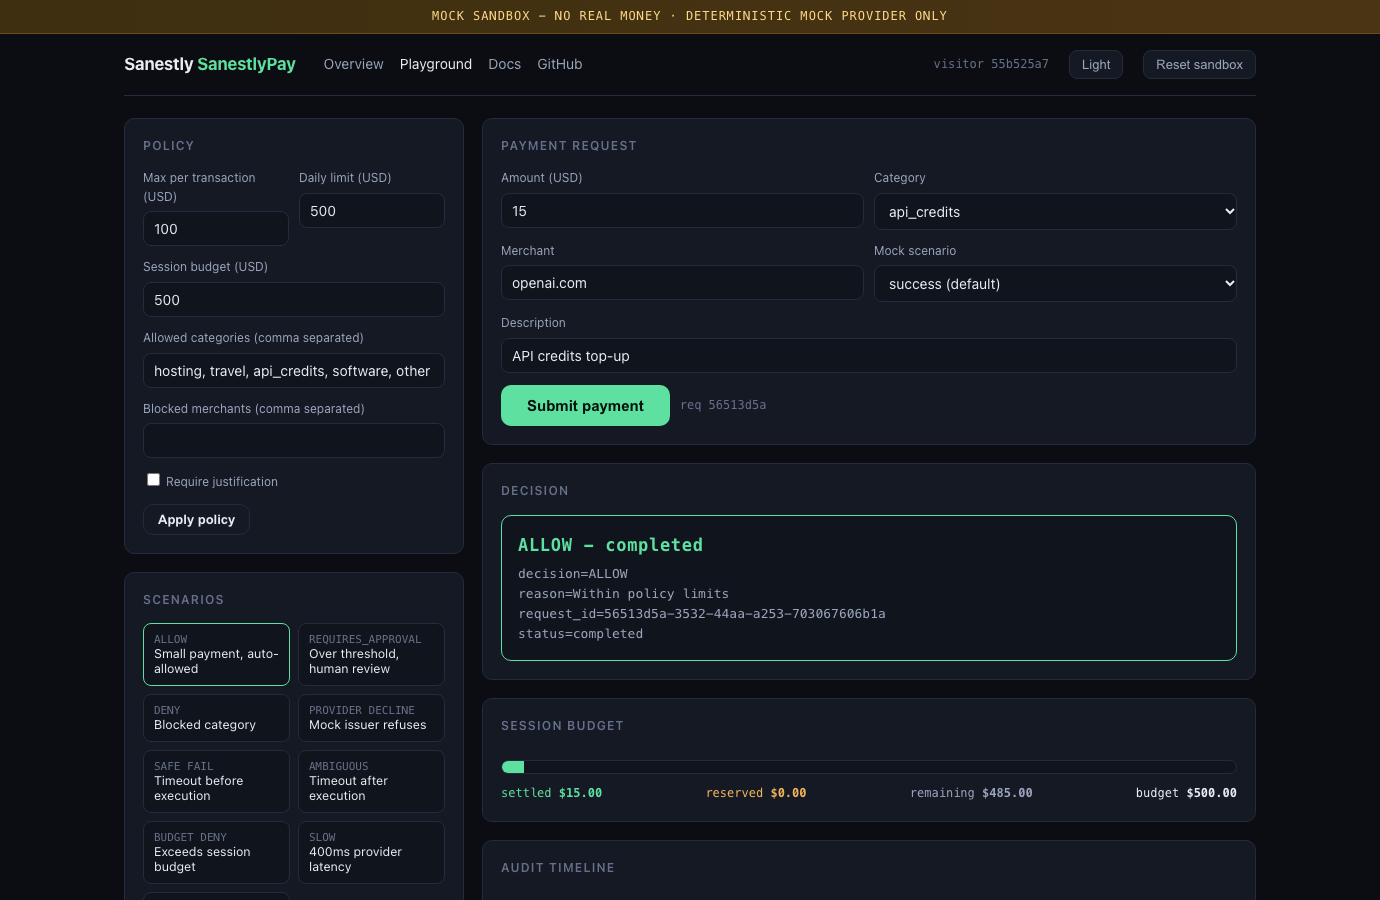Click the 'budget $500.00' value
This screenshot has height=900, width=1380.
(x=1186, y=793)
